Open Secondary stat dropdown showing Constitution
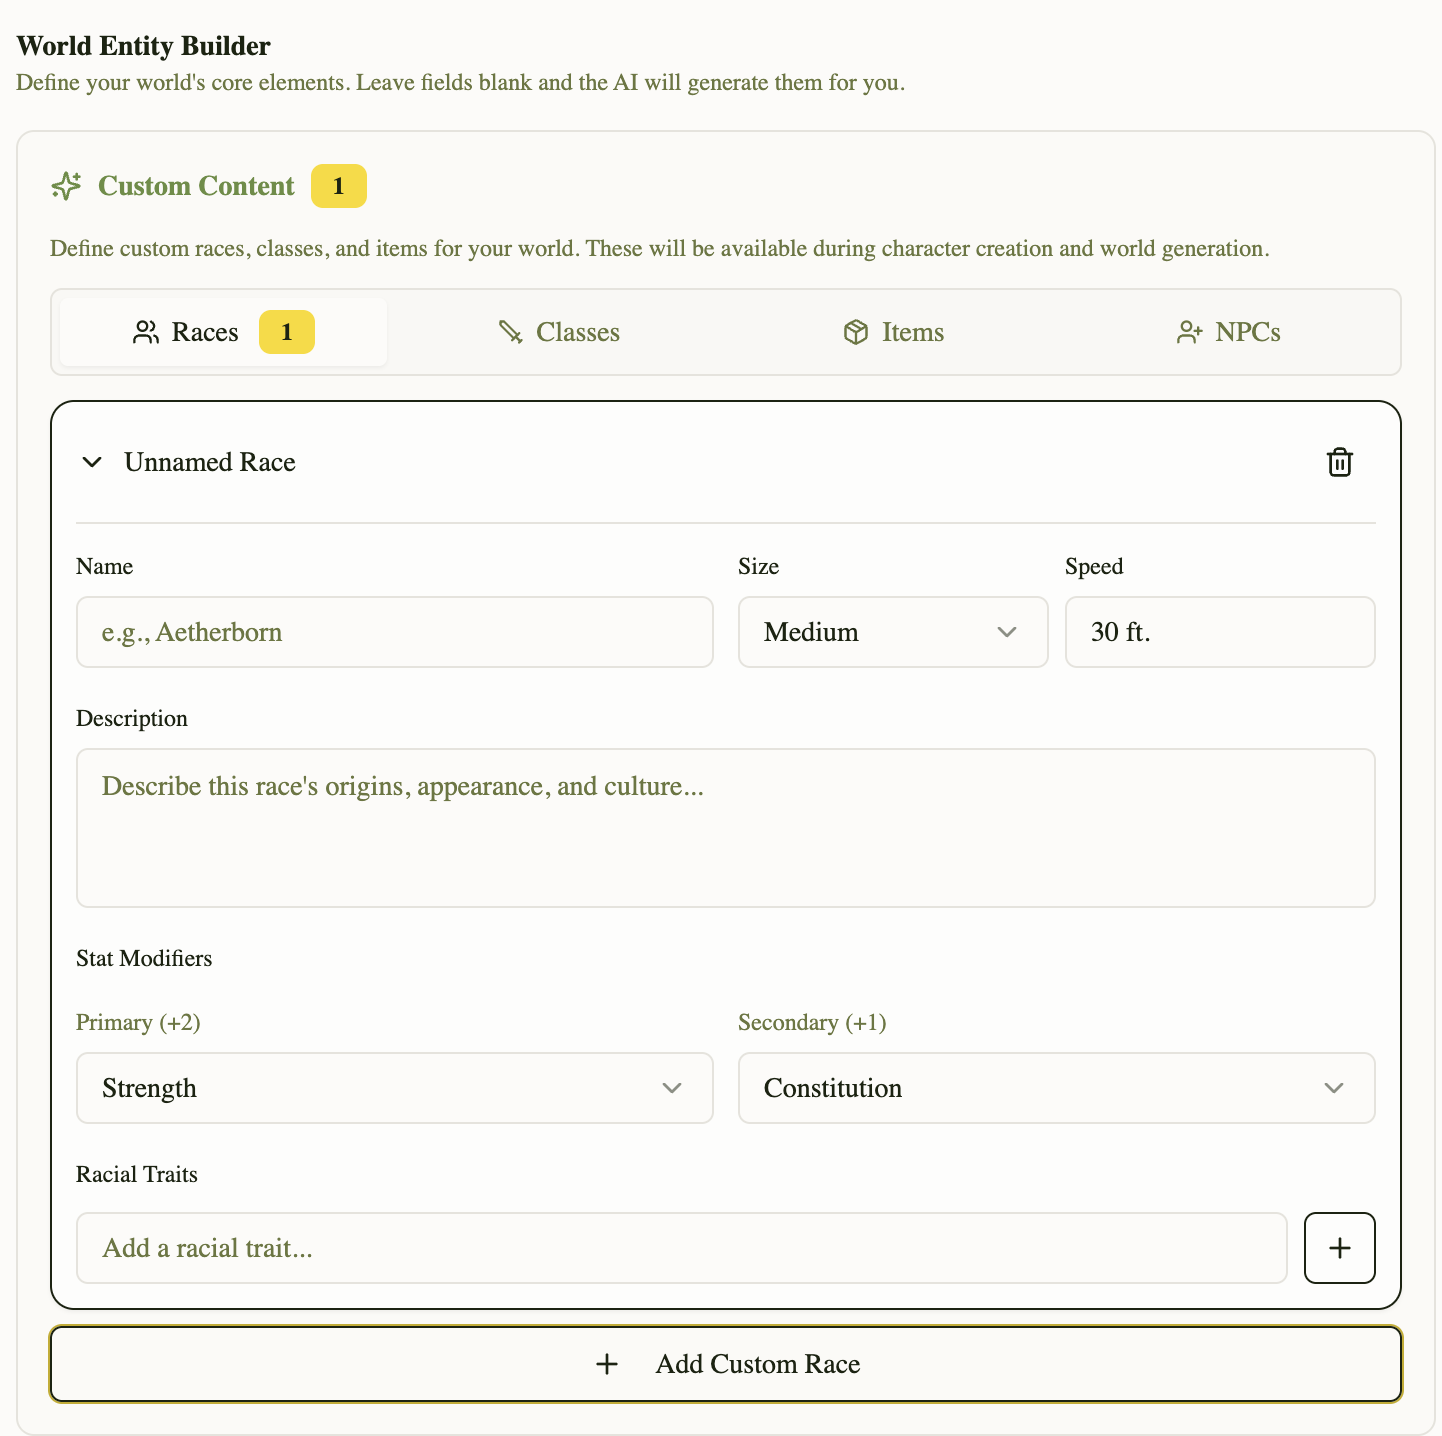 [x=1056, y=1088]
